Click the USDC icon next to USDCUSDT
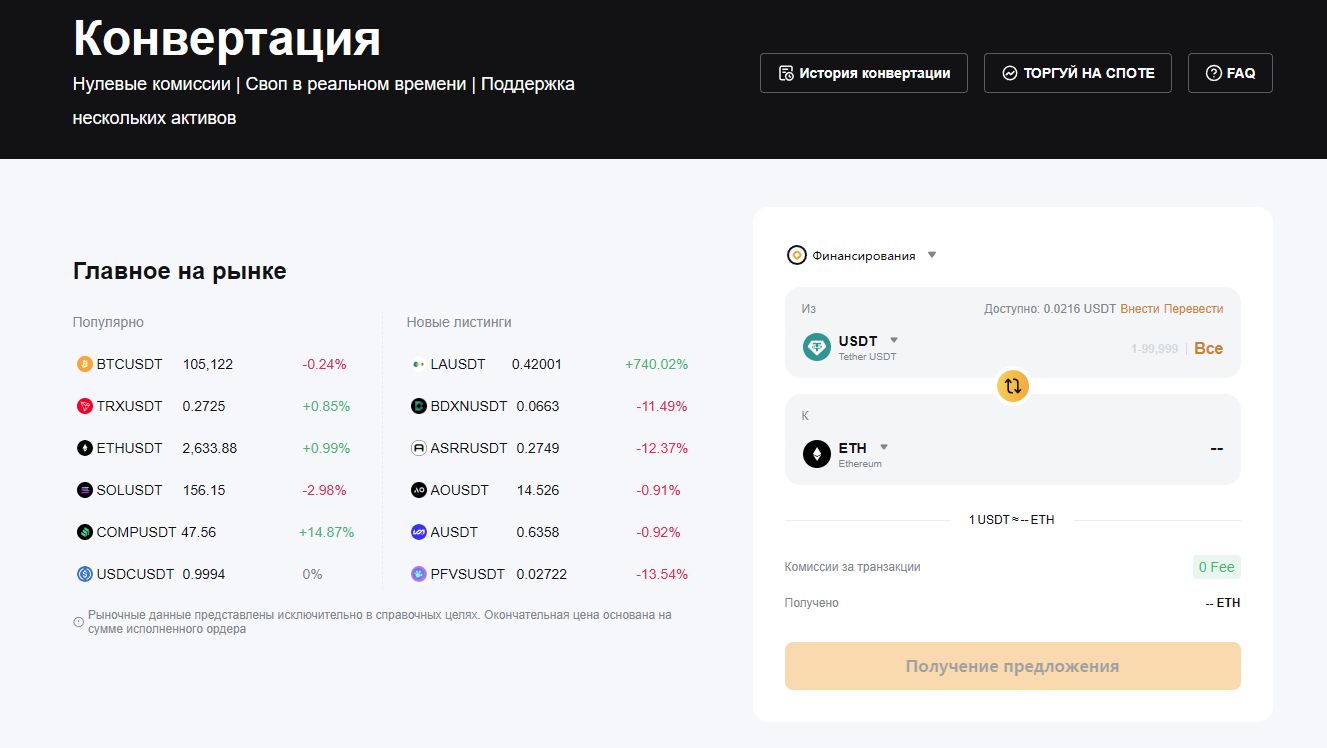This screenshot has width=1327, height=748. pos(84,574)
